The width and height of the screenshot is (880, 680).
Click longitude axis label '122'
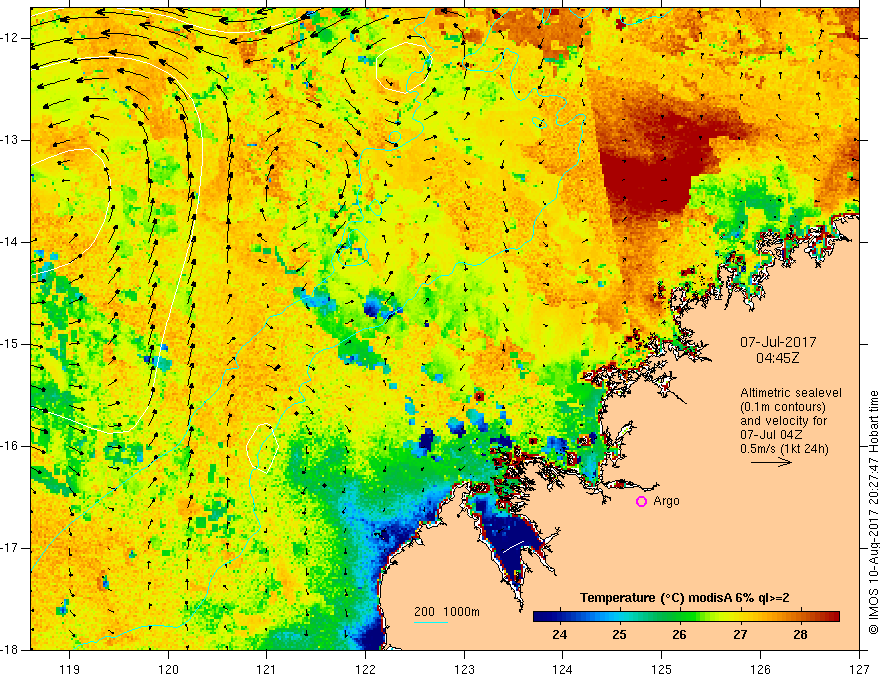[365, 669]
